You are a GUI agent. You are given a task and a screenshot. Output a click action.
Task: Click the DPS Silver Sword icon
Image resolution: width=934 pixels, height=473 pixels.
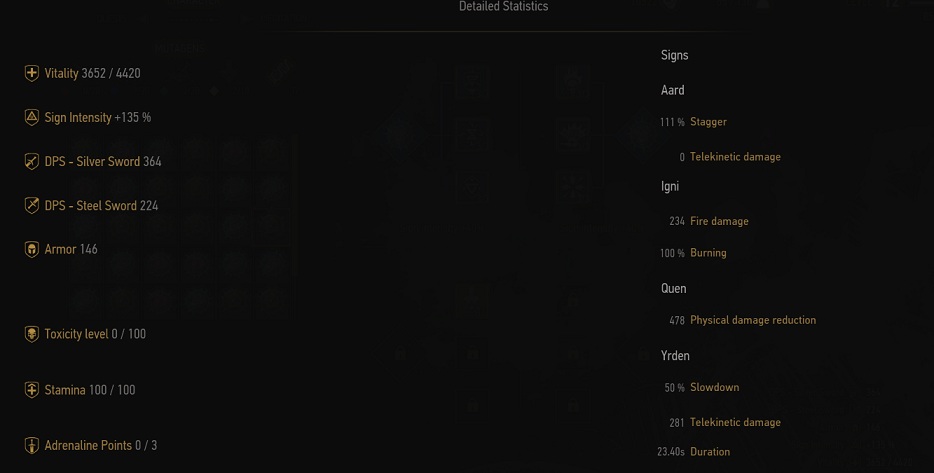click(x=32, y=161)
